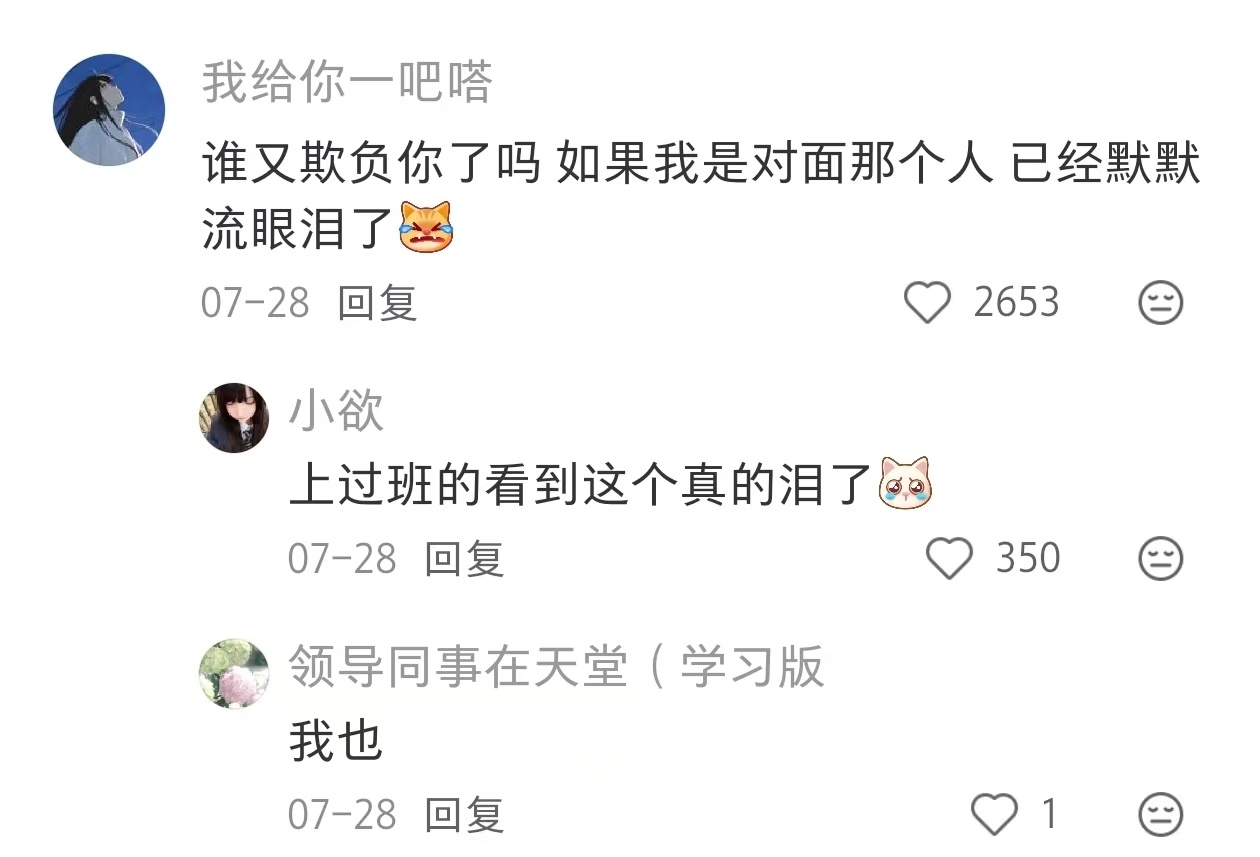The height and width of the screenshot is (857, 1260).
Task: Open 我给你一吧嗒's profile avatar
Action: click(x=108, y=109)
